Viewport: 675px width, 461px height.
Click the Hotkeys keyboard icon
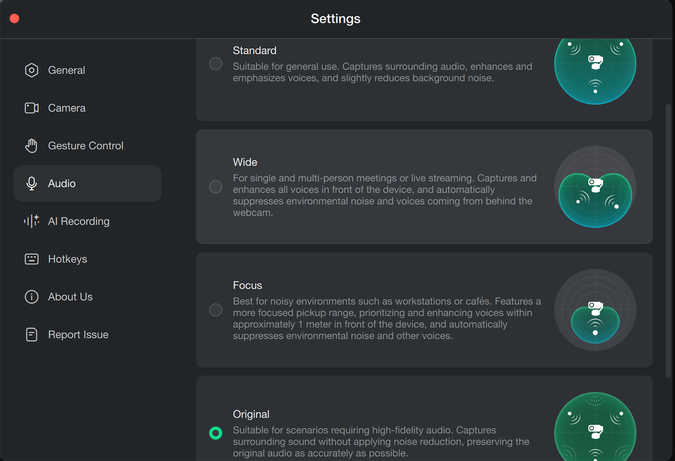(31, 259)
